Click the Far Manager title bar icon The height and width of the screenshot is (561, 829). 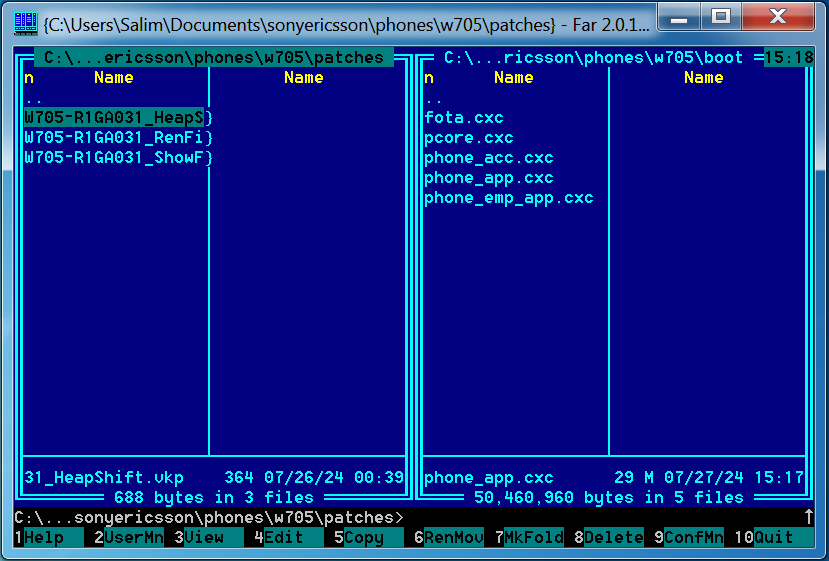(x=25, y=24)
